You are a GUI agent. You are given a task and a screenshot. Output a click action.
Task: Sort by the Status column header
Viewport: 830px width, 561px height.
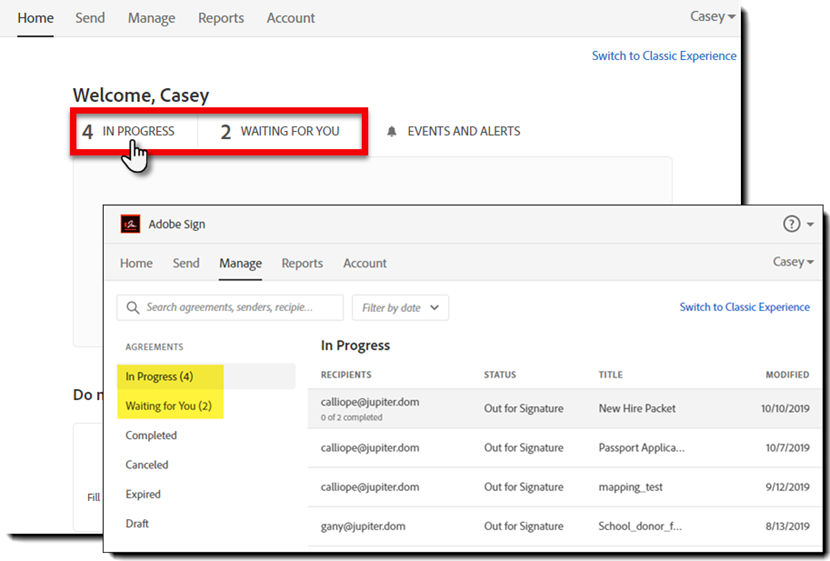pyautogui.click(x=500, y=375)
